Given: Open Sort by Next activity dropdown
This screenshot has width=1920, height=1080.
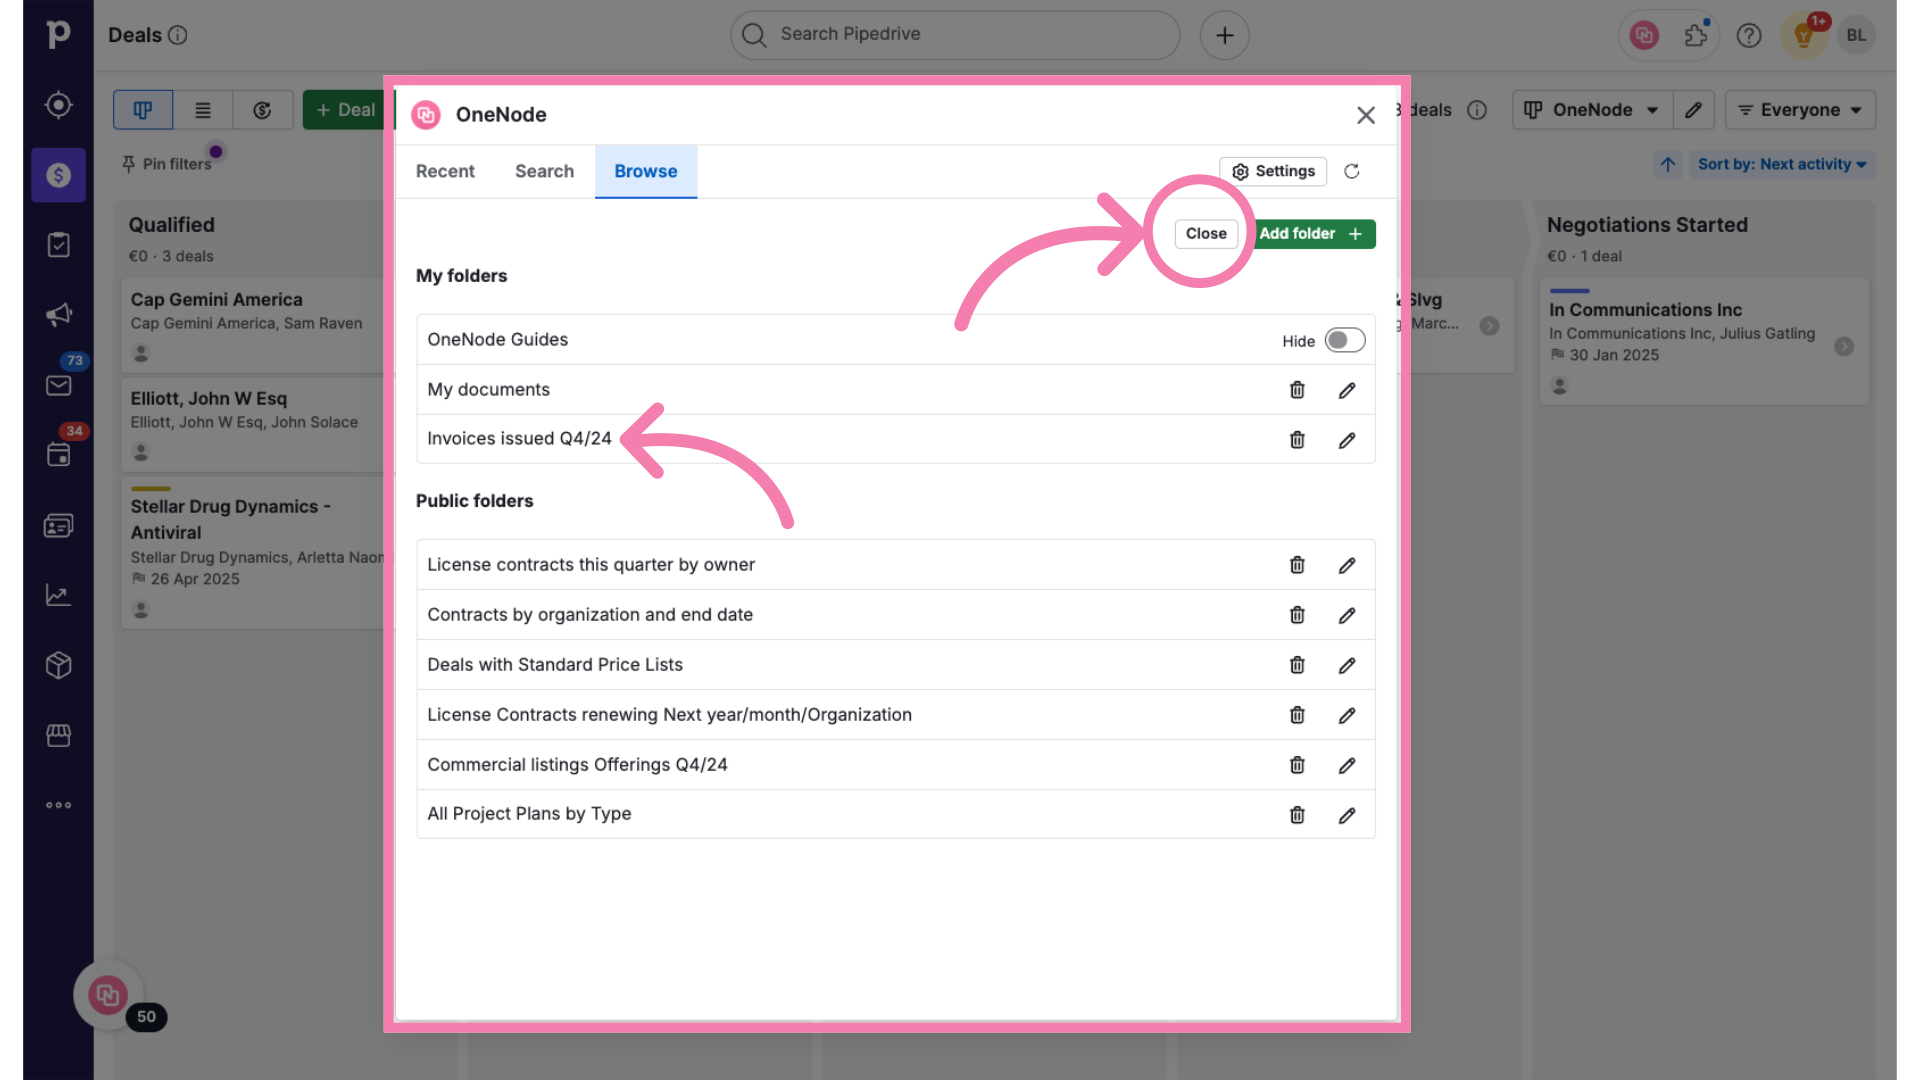Looking at the screenshot, I should [x=1782, y=164].
